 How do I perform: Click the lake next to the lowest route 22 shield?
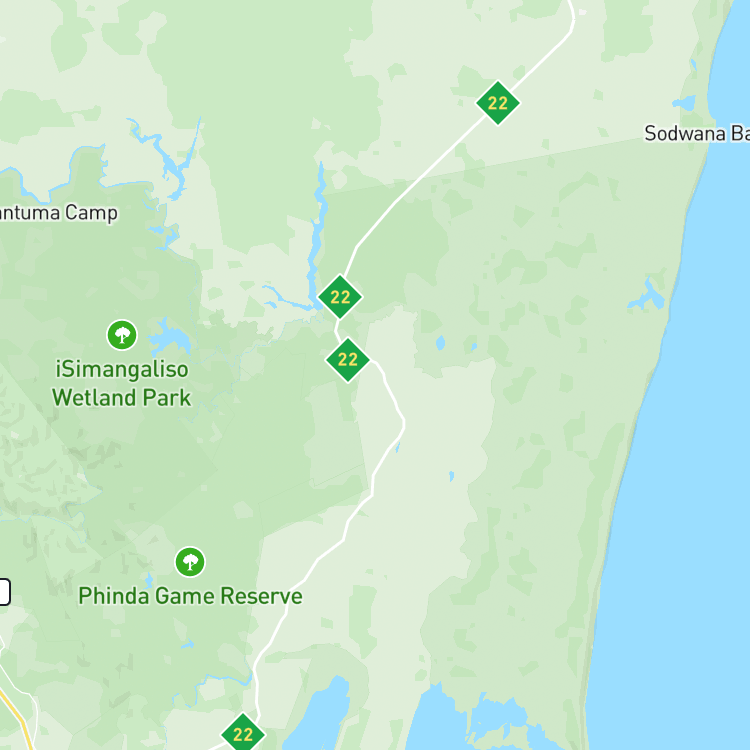tap(318, 717)
